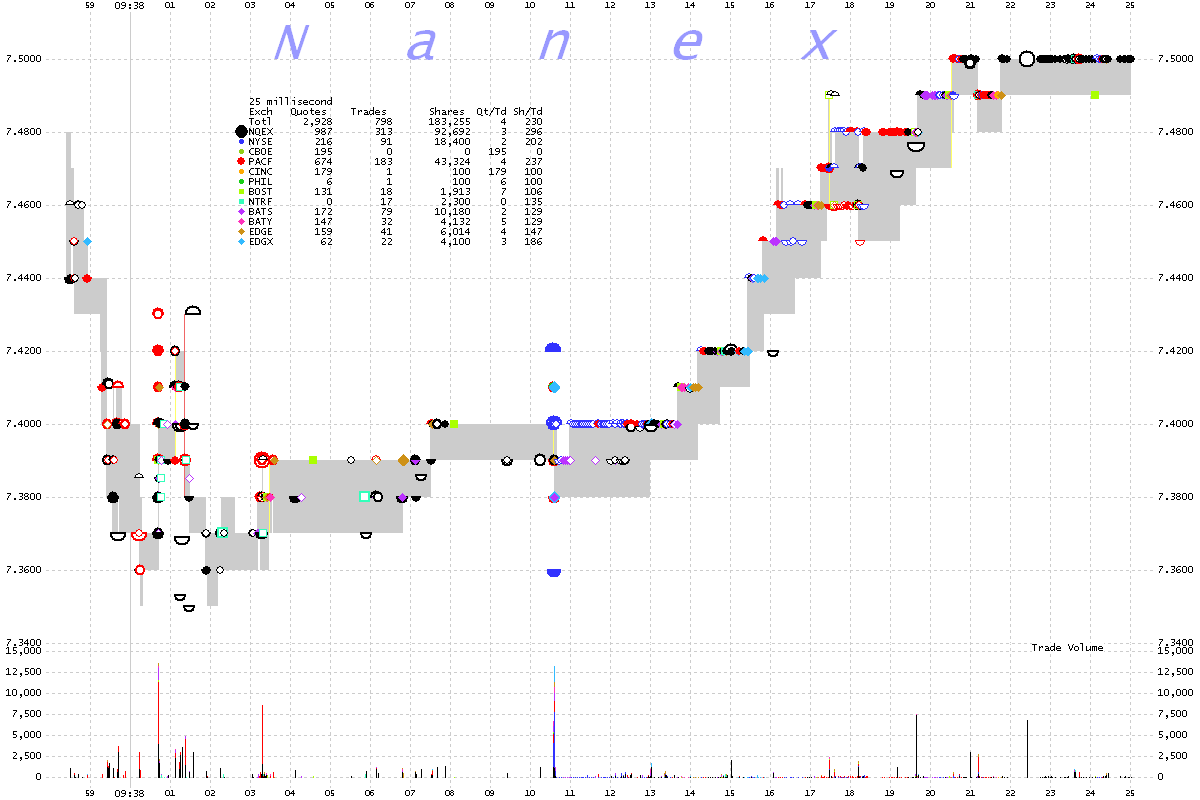The width and height of the screenshot is (1200, 800).
Task: Click the large blue NYSE half-circle near 7.4200
Action: pyautogui.click(x=553, y=348)
